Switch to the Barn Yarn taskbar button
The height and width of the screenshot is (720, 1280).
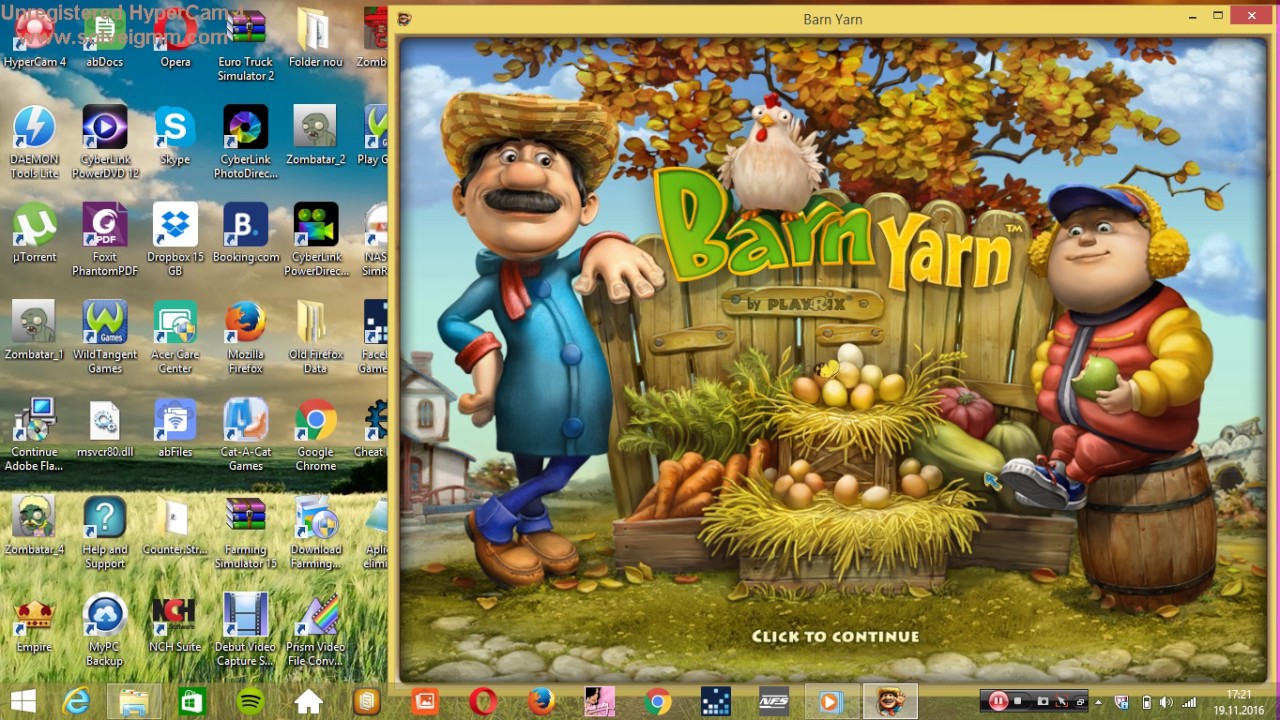(890, 702)
